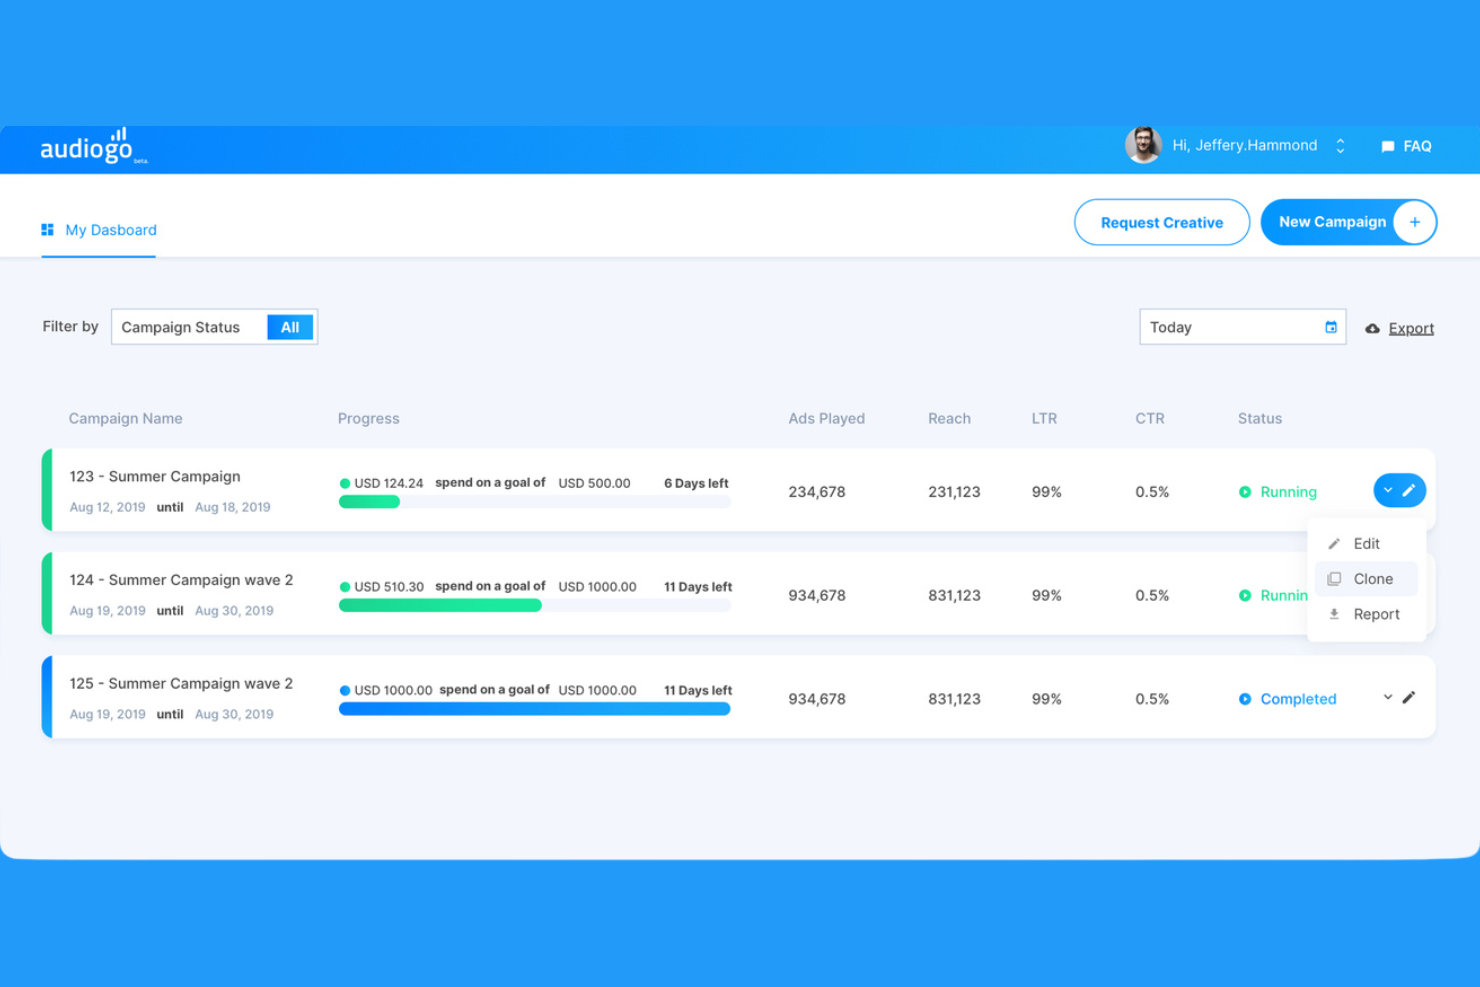The width and height of the screenshot is (1480, 987).
Task: Click USD 500.00 goal amount
Action: click(594, 483)
